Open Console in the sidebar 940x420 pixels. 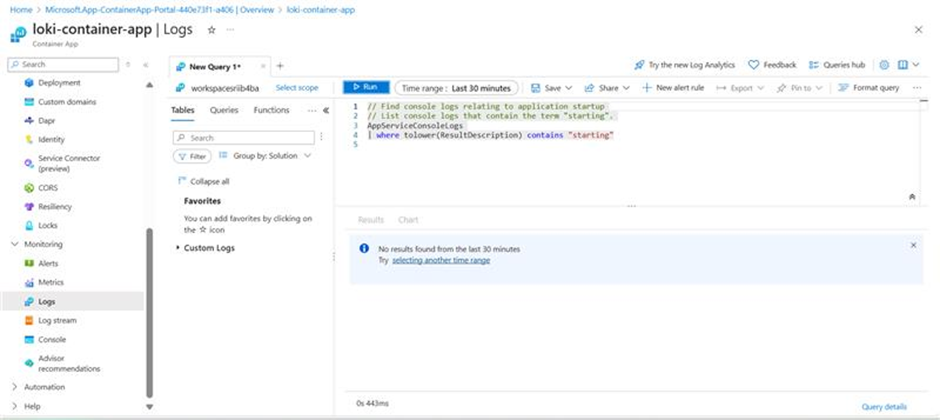(x=52, y=339)
